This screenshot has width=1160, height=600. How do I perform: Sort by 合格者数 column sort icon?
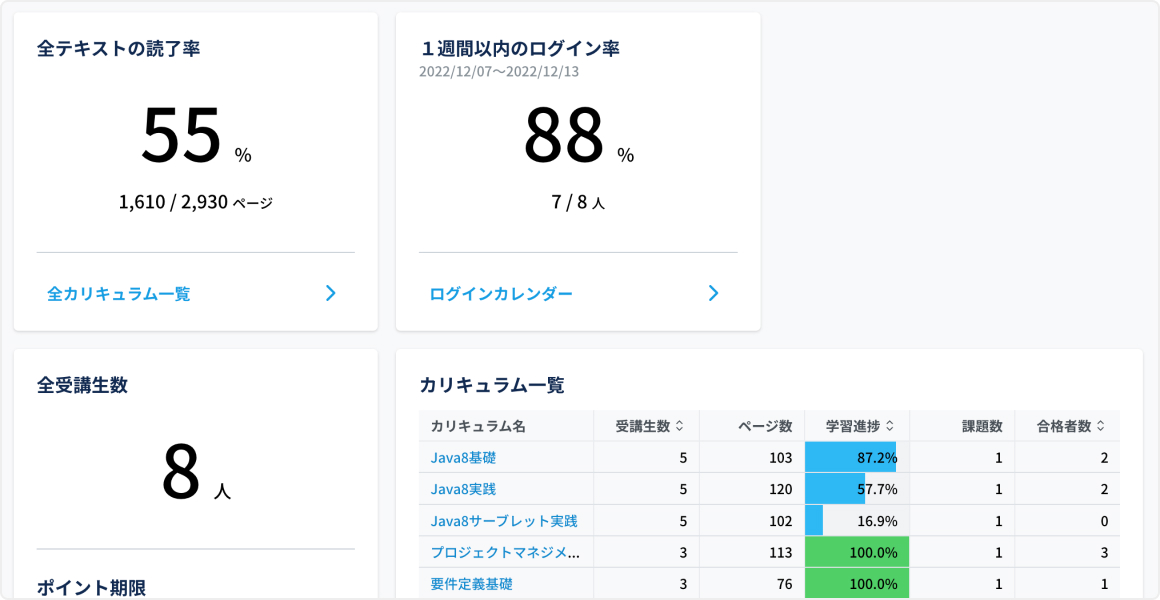pyautogui.click(x=1101, y=426)
